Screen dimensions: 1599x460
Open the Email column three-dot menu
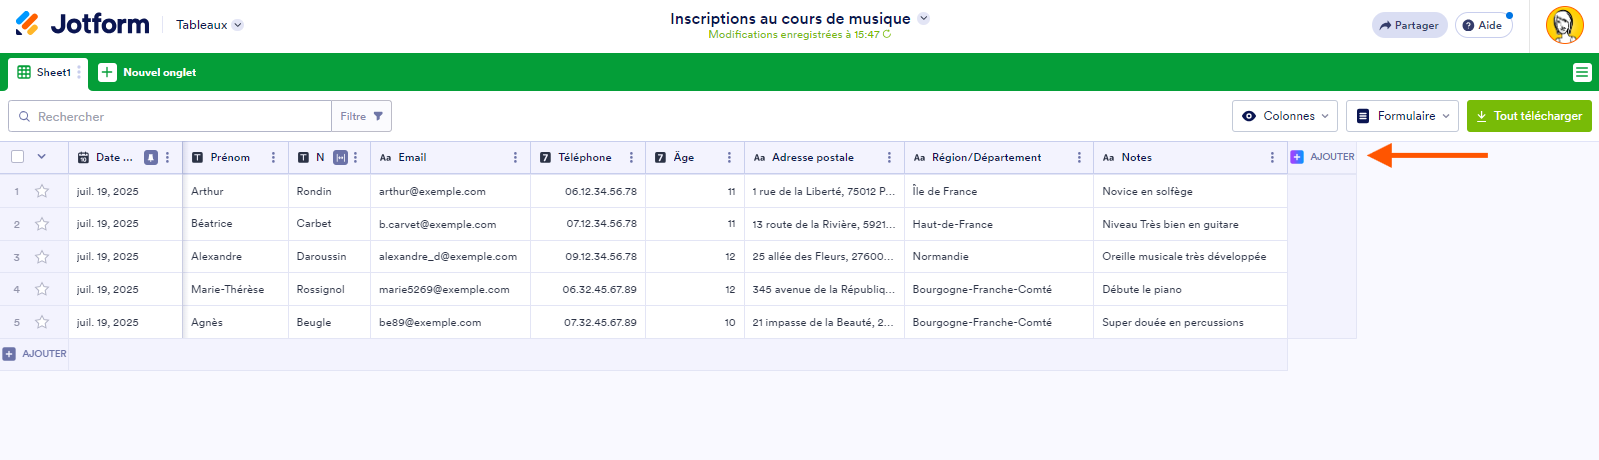(x=515, y=158)
